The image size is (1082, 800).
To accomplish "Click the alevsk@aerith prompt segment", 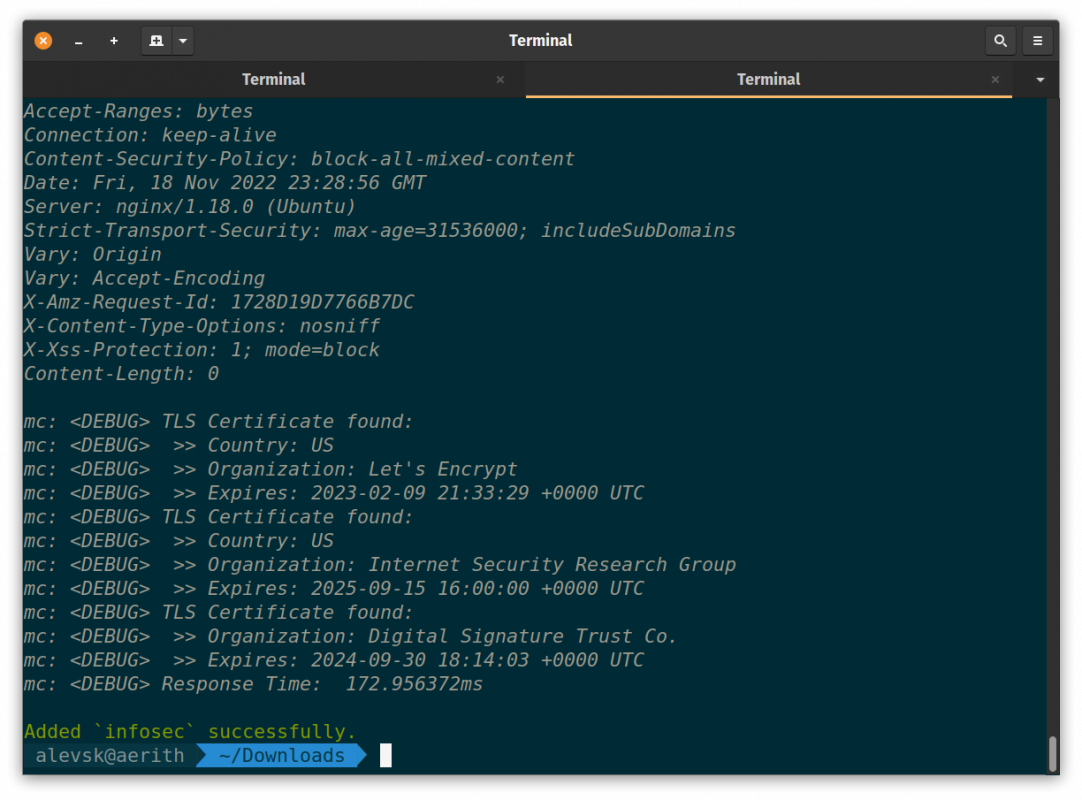I will 110,756.
